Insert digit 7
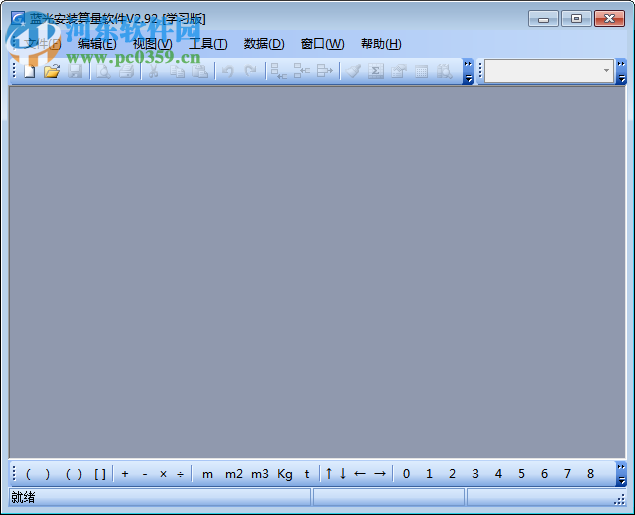Screen dimensions: 635x515 click(567, 474)
